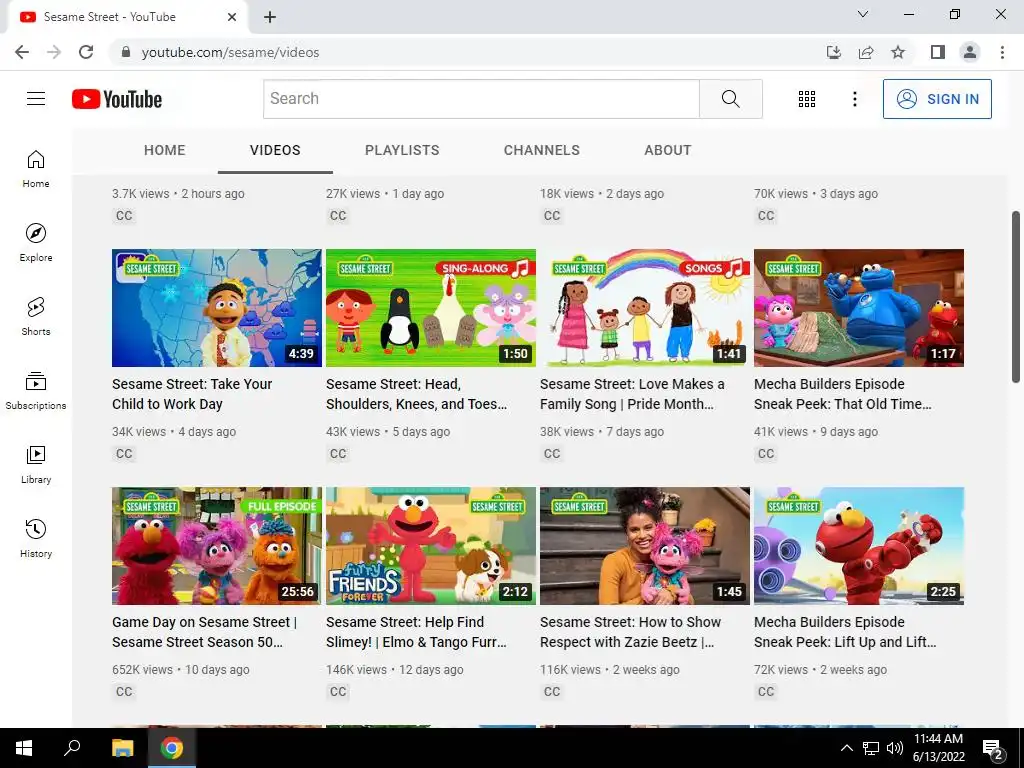Click the page vertical scrollbar
Image resolution: width=1024 pixels, height=768 pixels.
1016,297
